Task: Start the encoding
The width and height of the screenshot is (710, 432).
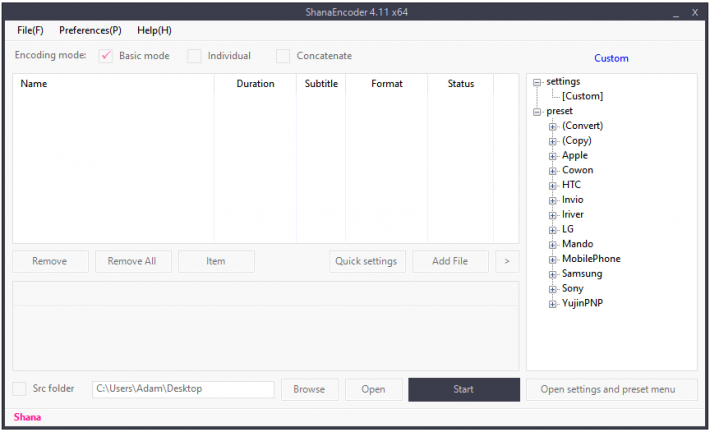Action: 464,389
